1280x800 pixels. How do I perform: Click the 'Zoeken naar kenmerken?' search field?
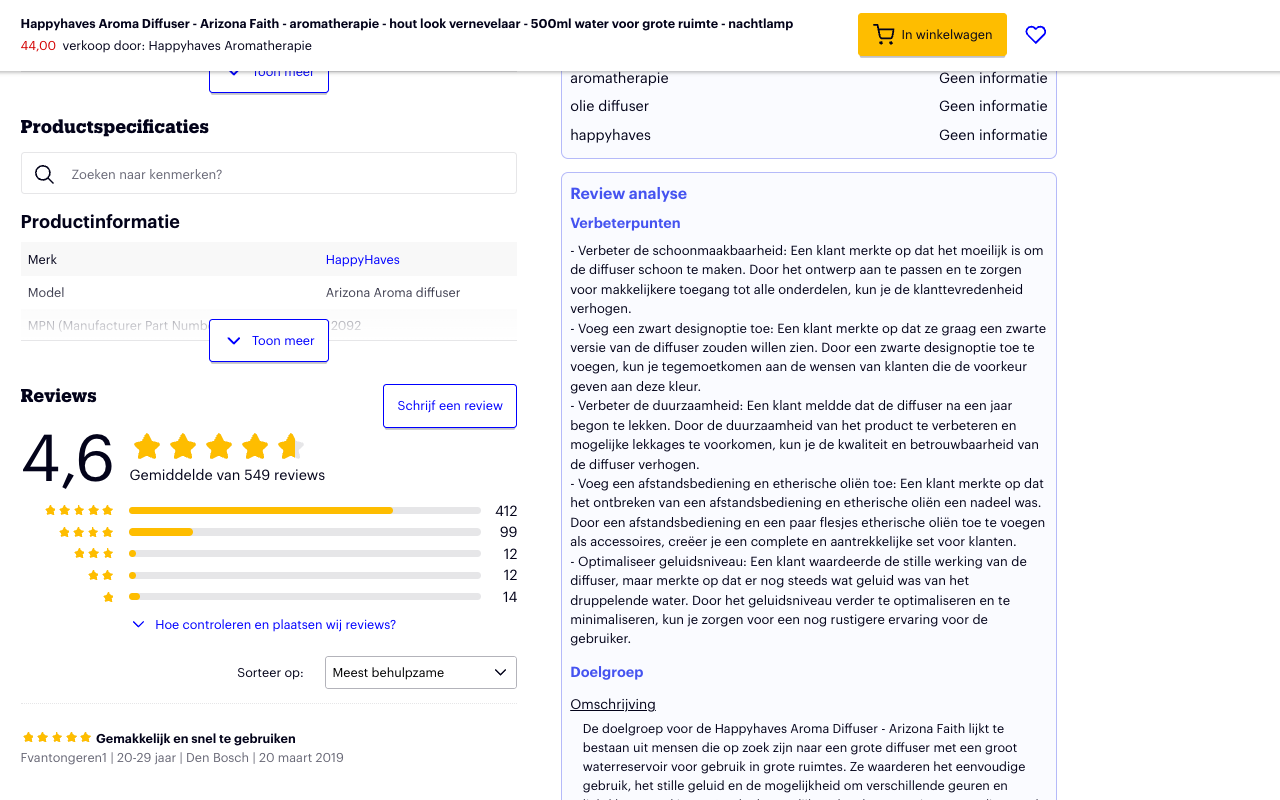(285, 174)
